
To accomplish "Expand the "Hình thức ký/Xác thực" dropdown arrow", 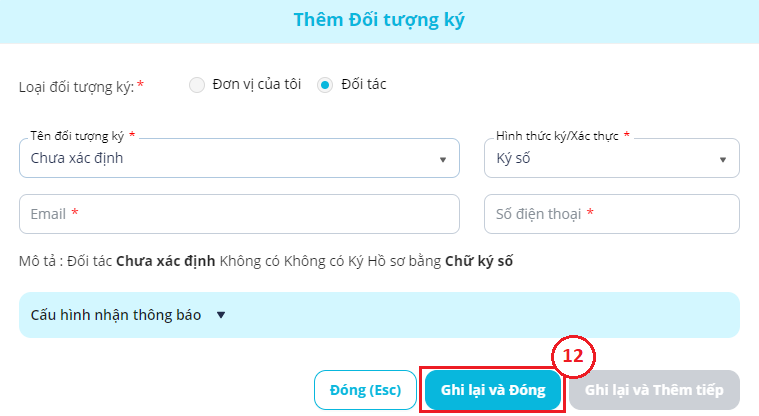I will coord(722,159).
